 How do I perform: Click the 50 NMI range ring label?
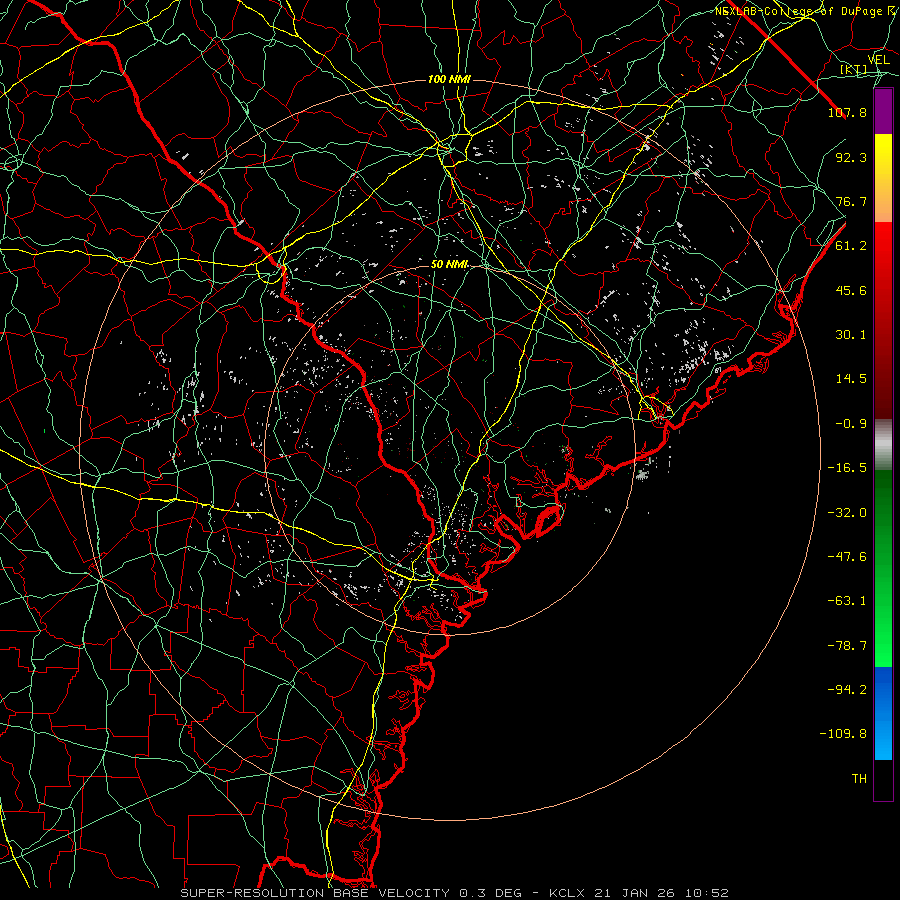(x=449, y=264)
